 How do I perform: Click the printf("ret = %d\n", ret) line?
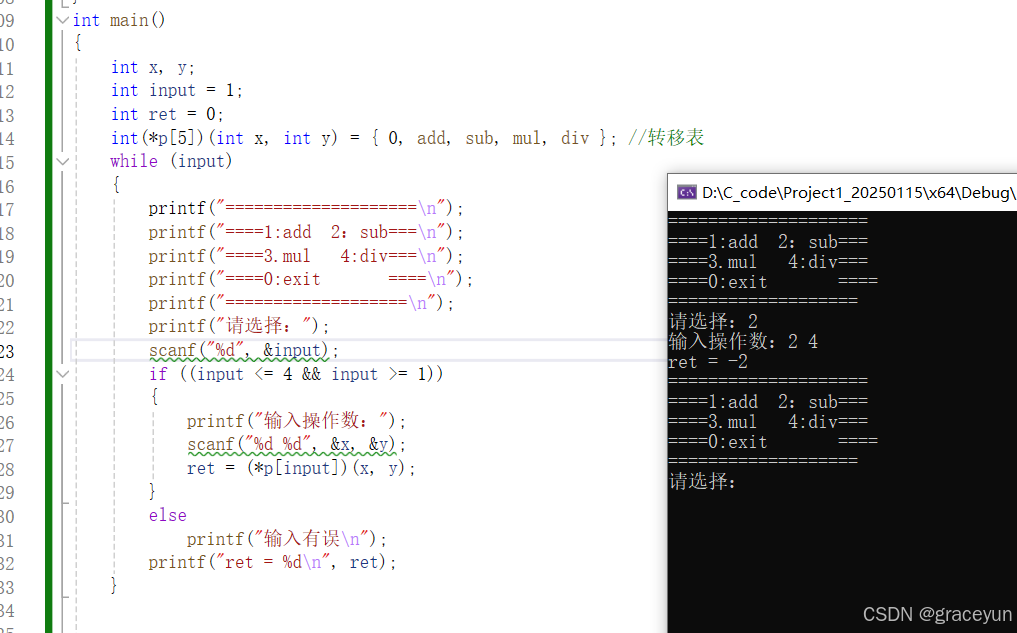pos(272,562)
